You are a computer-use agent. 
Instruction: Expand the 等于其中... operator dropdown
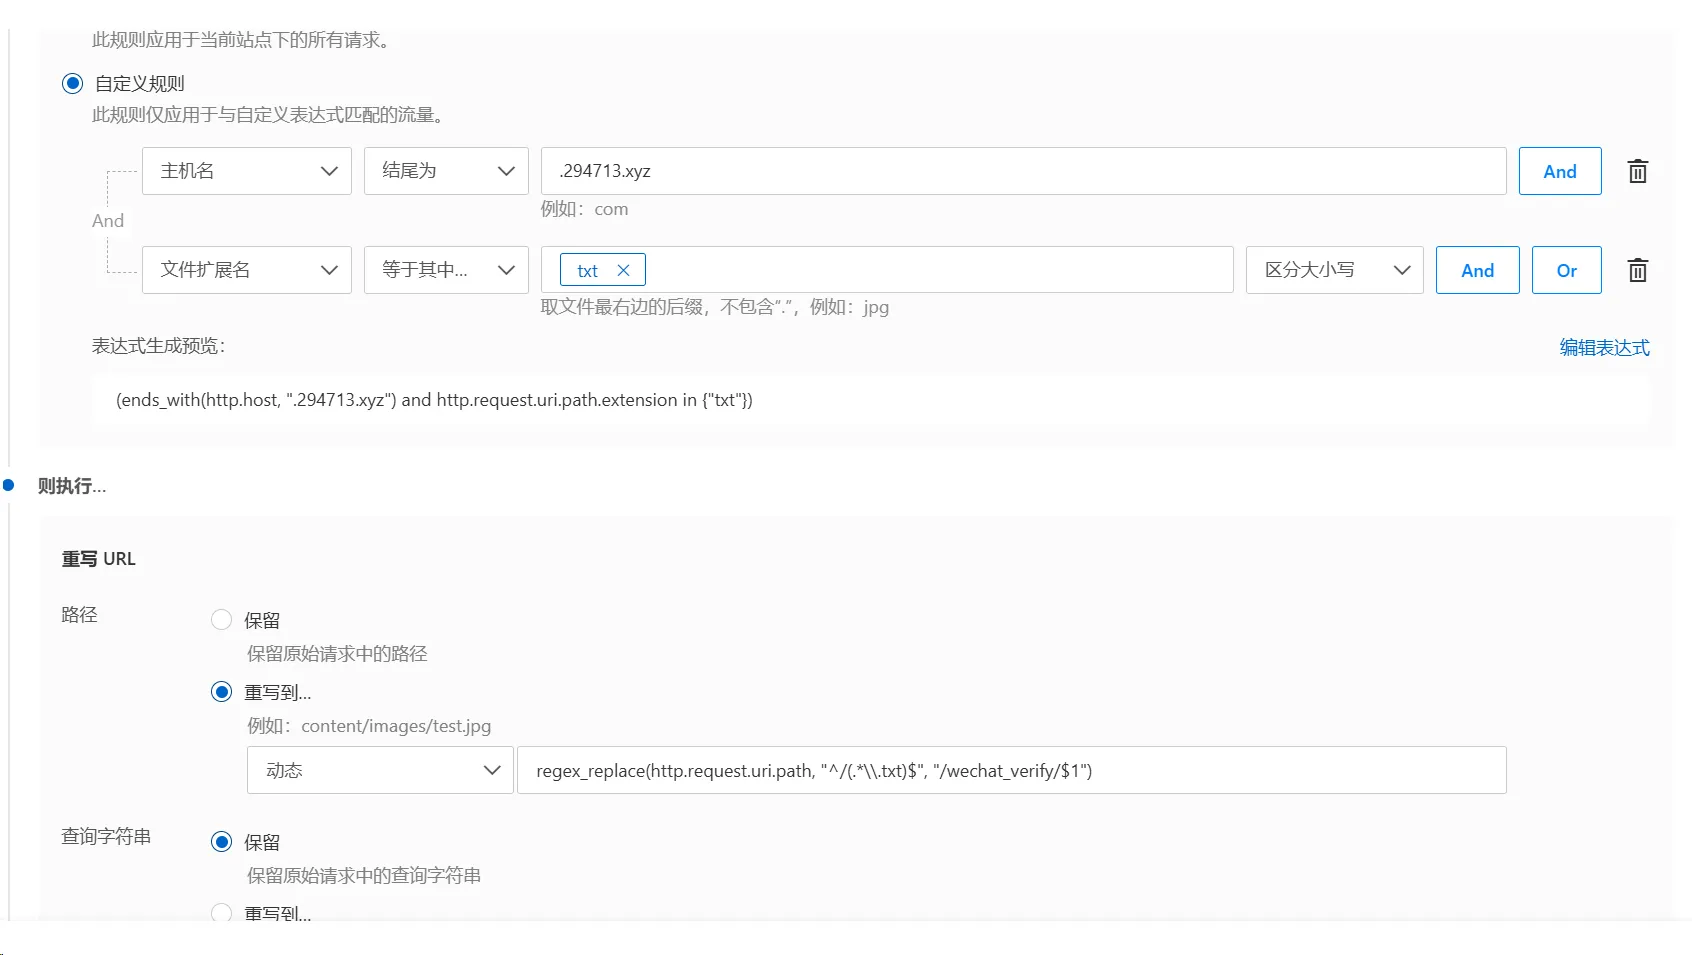coord(446,270)
